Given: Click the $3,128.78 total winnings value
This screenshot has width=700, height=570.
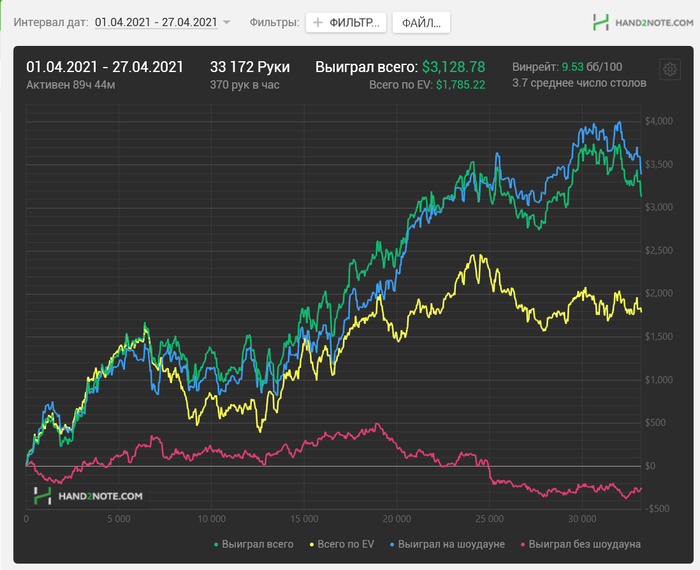Looking at the screenshot, I should click(454, 67).
